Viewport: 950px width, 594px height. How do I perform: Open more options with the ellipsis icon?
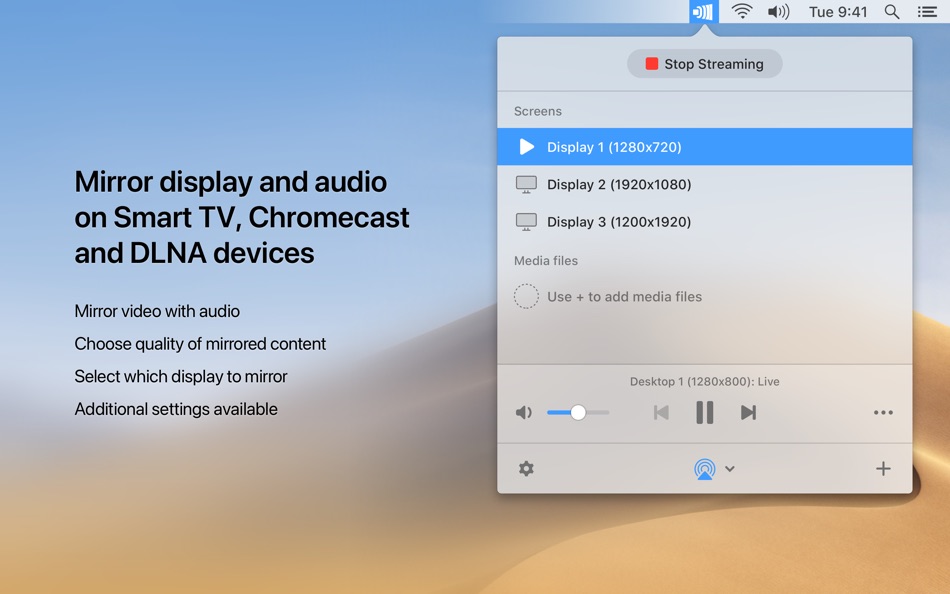pyautogui.click(x=883, y=412)
